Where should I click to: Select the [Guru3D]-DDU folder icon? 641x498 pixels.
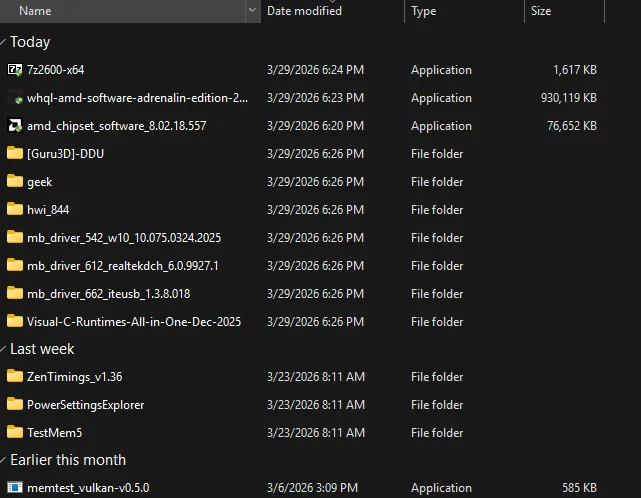15,154
